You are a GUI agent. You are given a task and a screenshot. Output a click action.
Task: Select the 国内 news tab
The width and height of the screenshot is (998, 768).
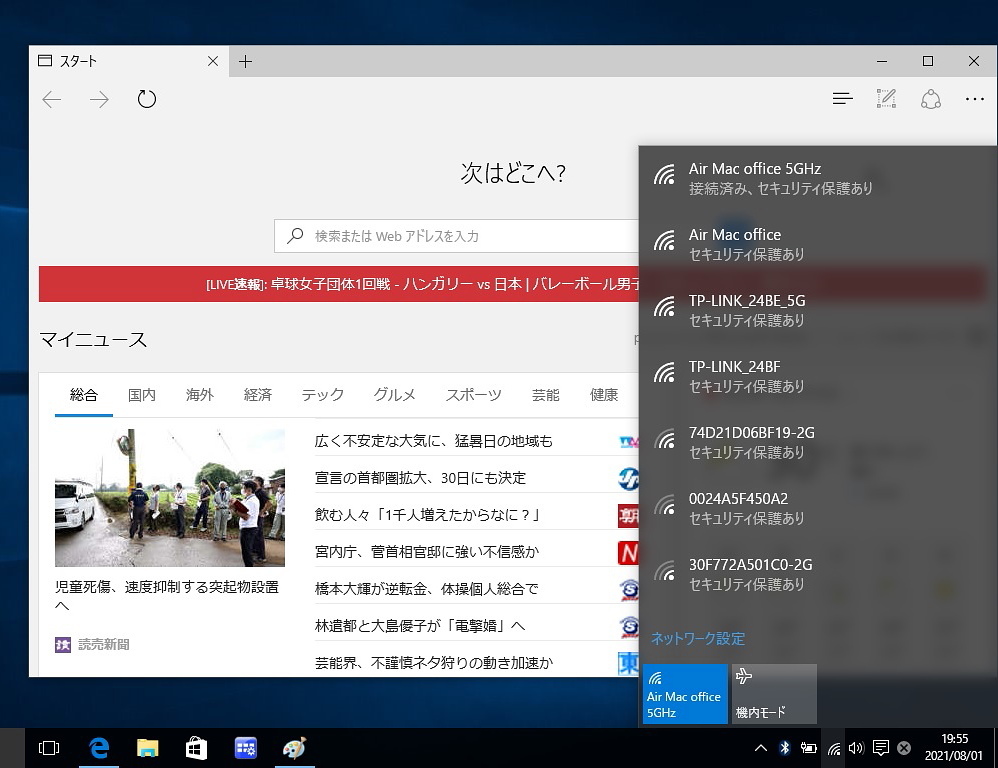point(141,394)
